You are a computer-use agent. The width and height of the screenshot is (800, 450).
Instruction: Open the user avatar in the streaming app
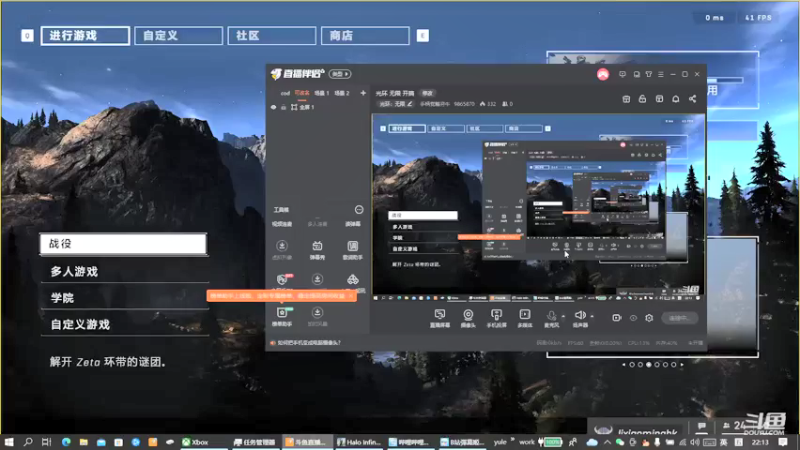coord(603,74)
